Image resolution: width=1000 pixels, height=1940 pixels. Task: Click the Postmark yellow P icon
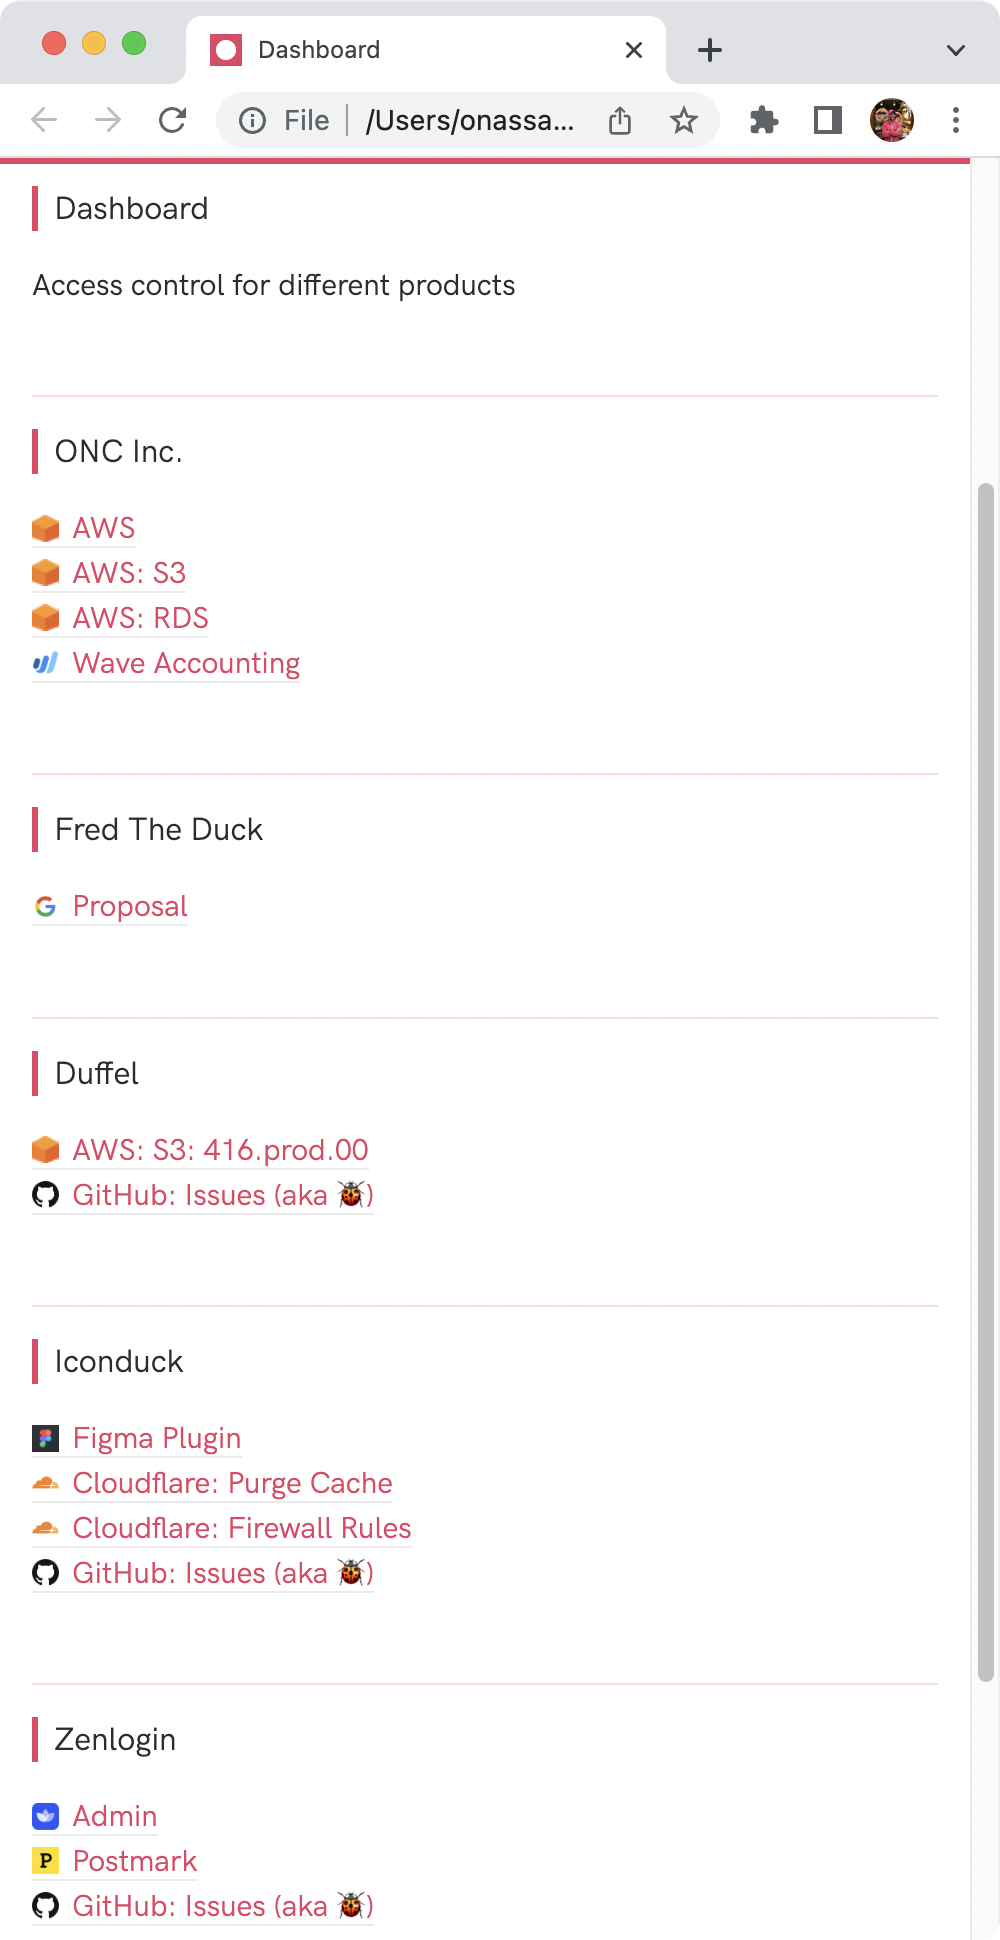(x=45, y=1861)
